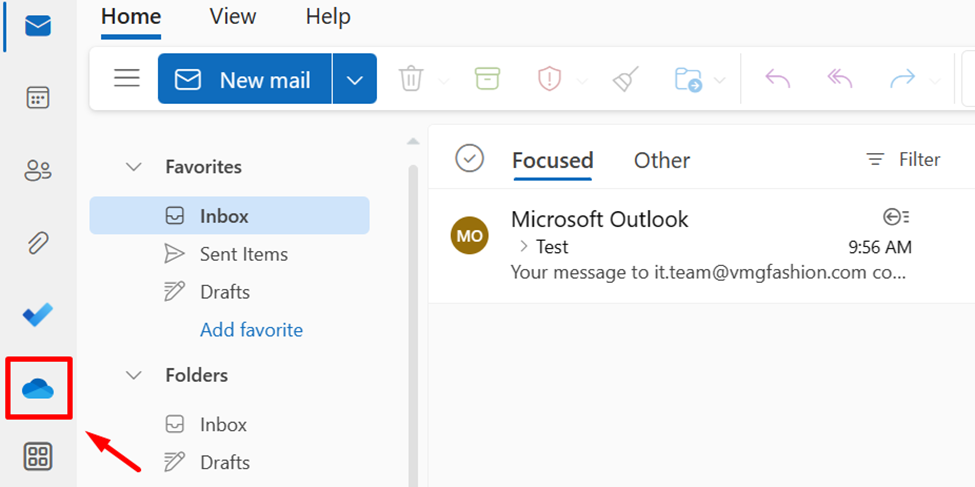The height and width of the screenshot is (487, 975).
Task: Open the New mail dropdown arrow
Action: point(355,79)
